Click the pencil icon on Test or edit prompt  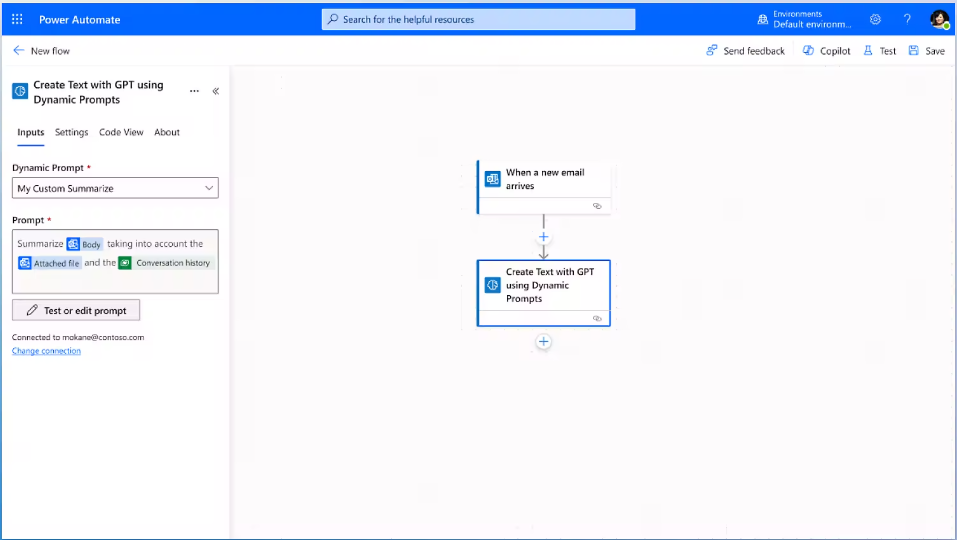pos(32,310)
